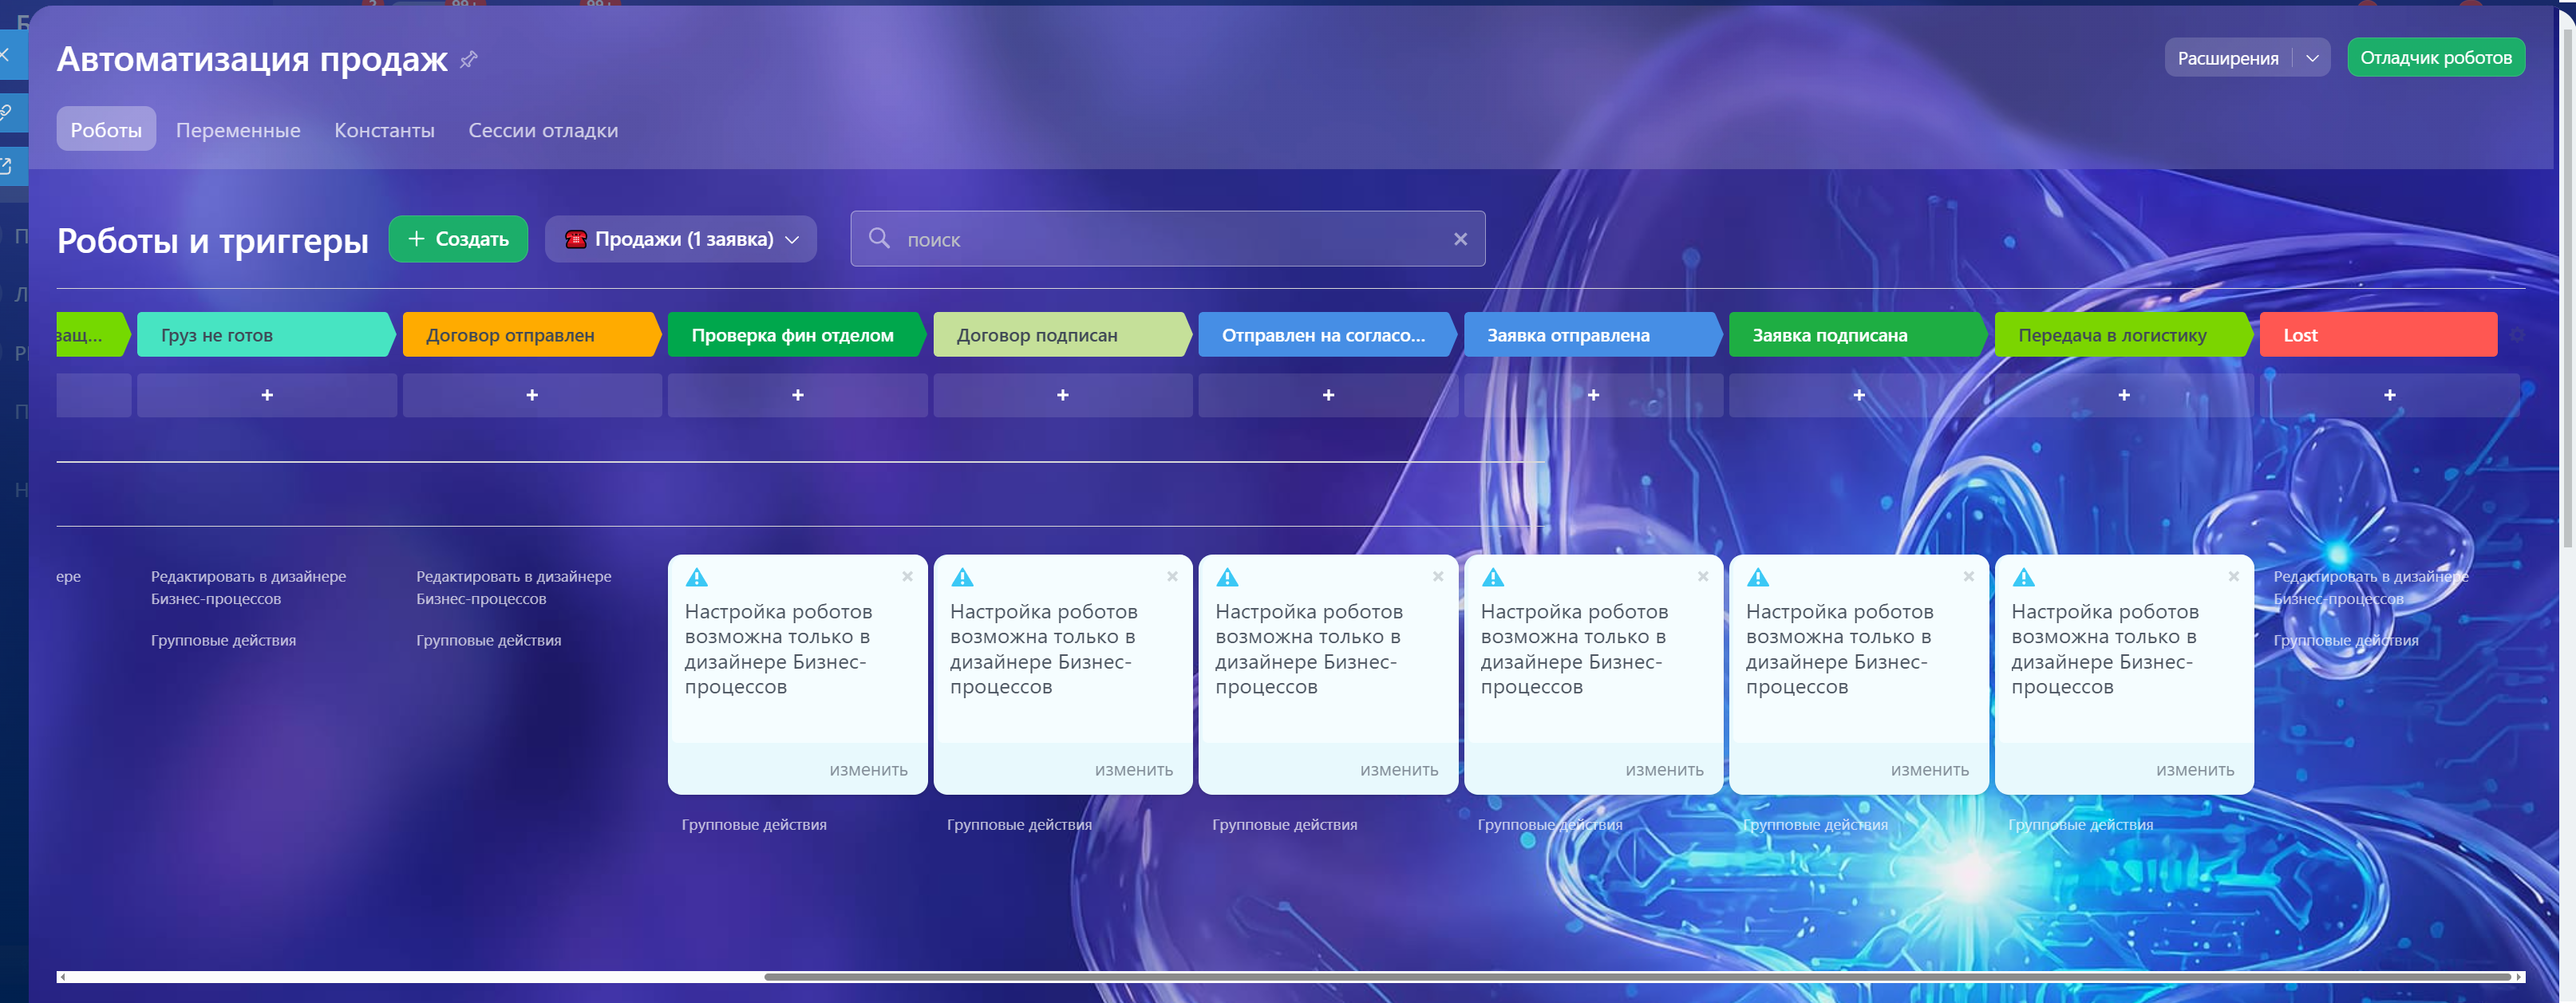This screenshot has width=2576, height=1003.
Task: Add a robot under Проверка фин отделом stage
Action: (798, 395)
